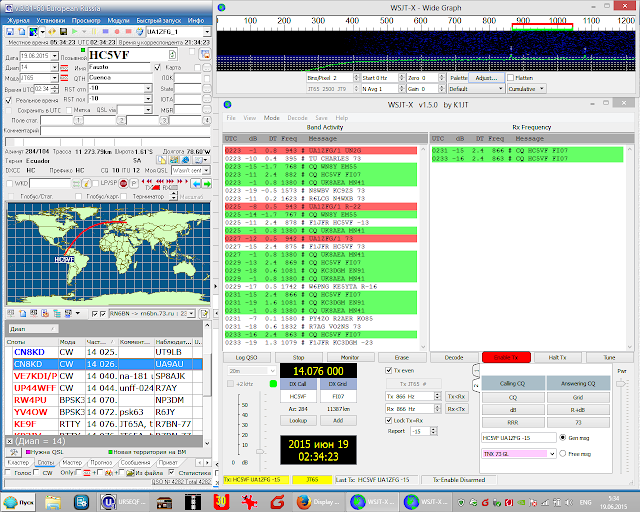Open the date dropdown showing 19.06.2015

coord(54,56)
